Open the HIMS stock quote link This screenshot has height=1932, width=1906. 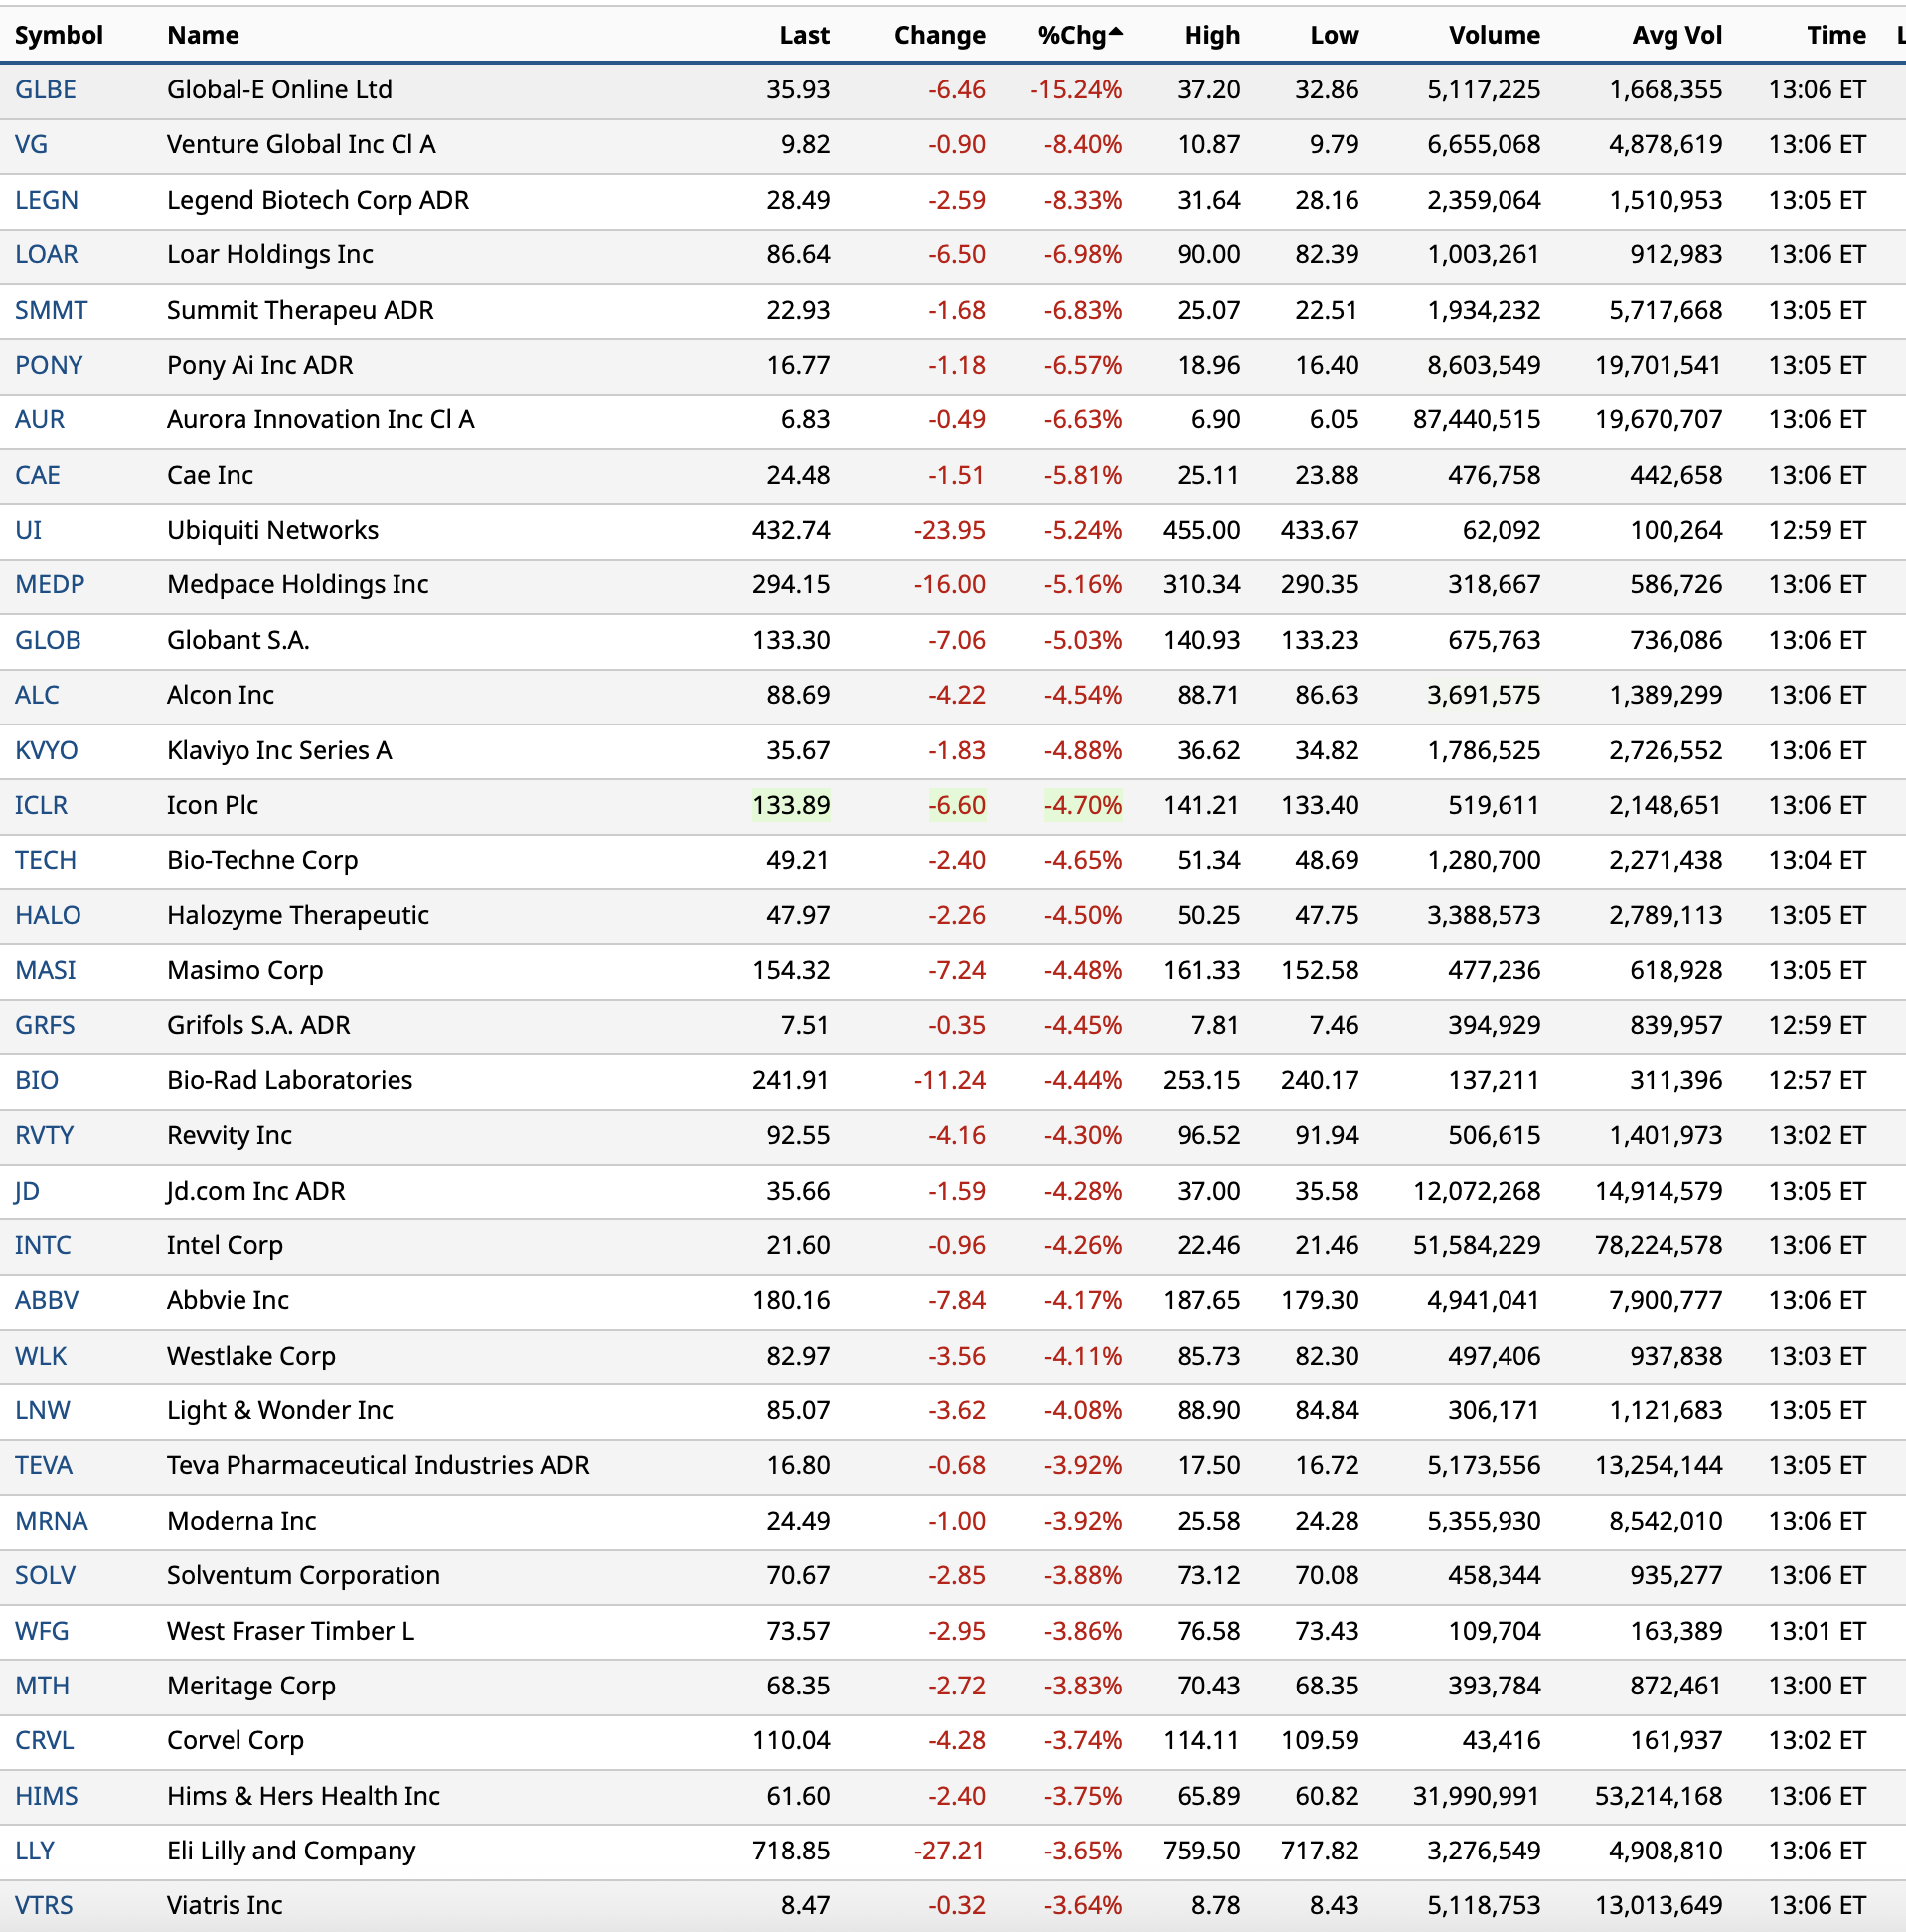(x=46, y=1796)
